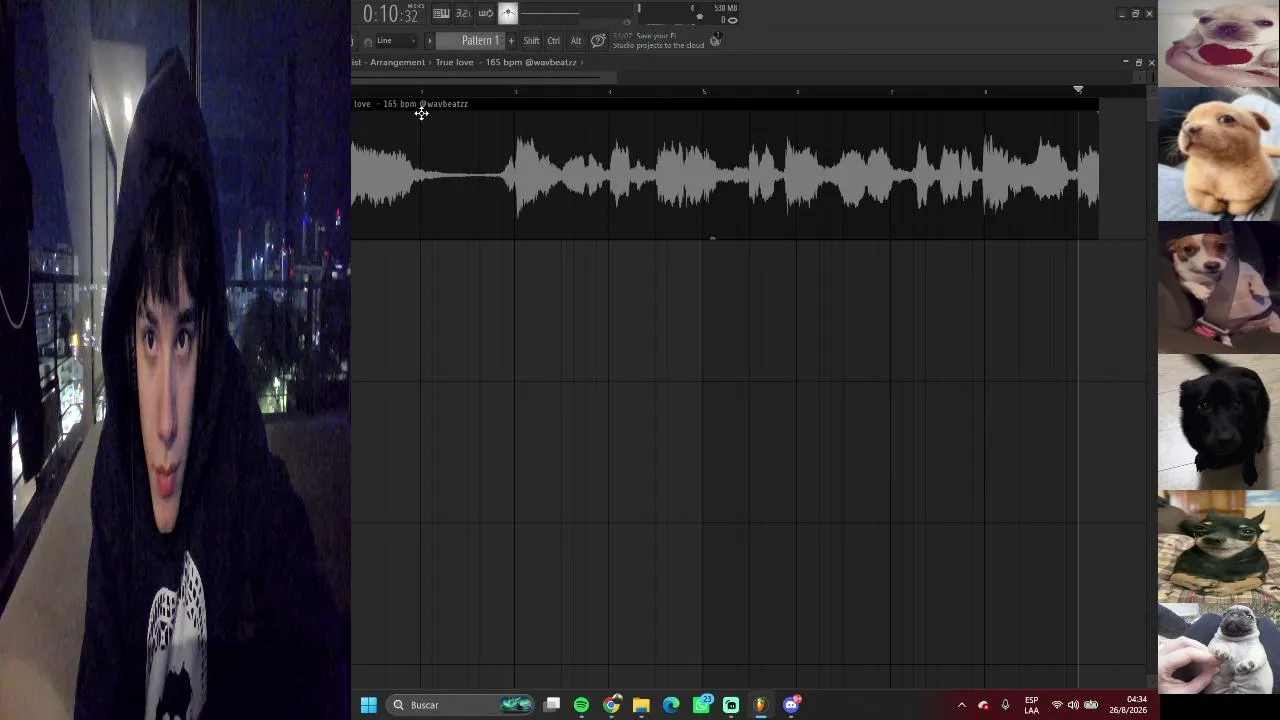Select the dog wearing seatbelt thumbnail
Viewport: 1280px width, 720px height.
pos(1219,288)
